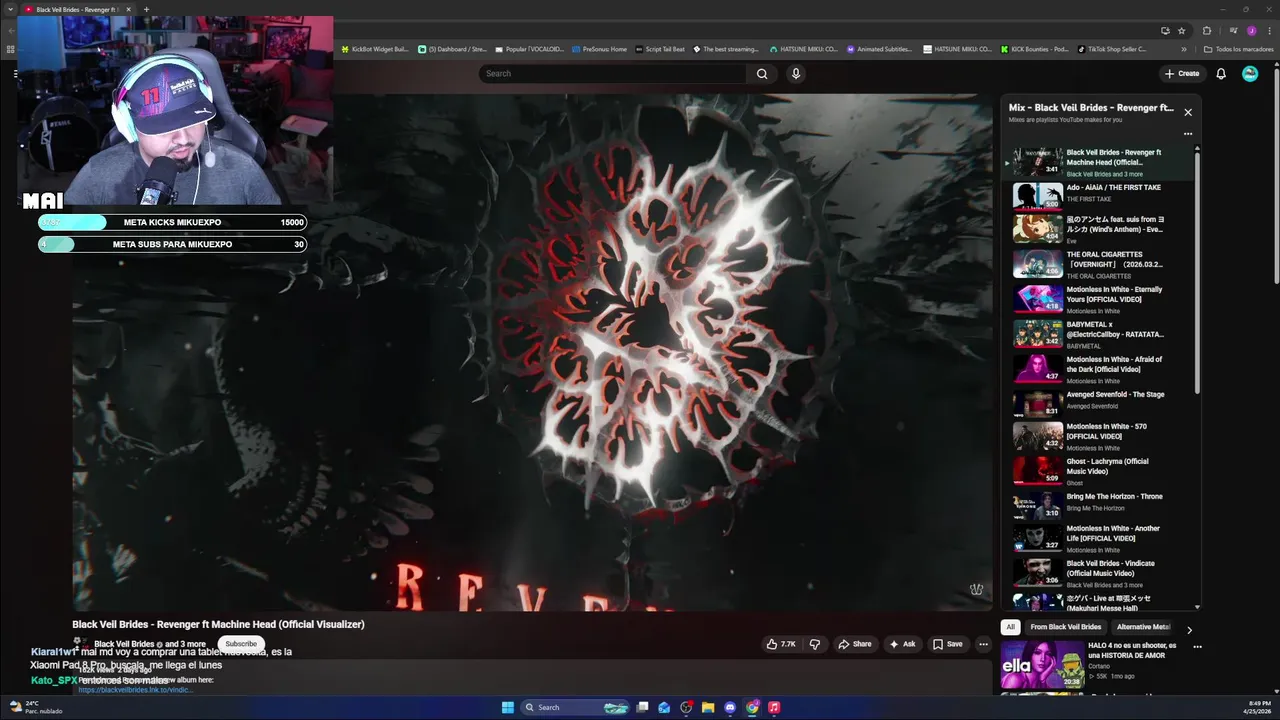This screenshot has height=720, width=1280.
Task: Open Script Tail Beat bookmark
Action: (x=661, y=49)
